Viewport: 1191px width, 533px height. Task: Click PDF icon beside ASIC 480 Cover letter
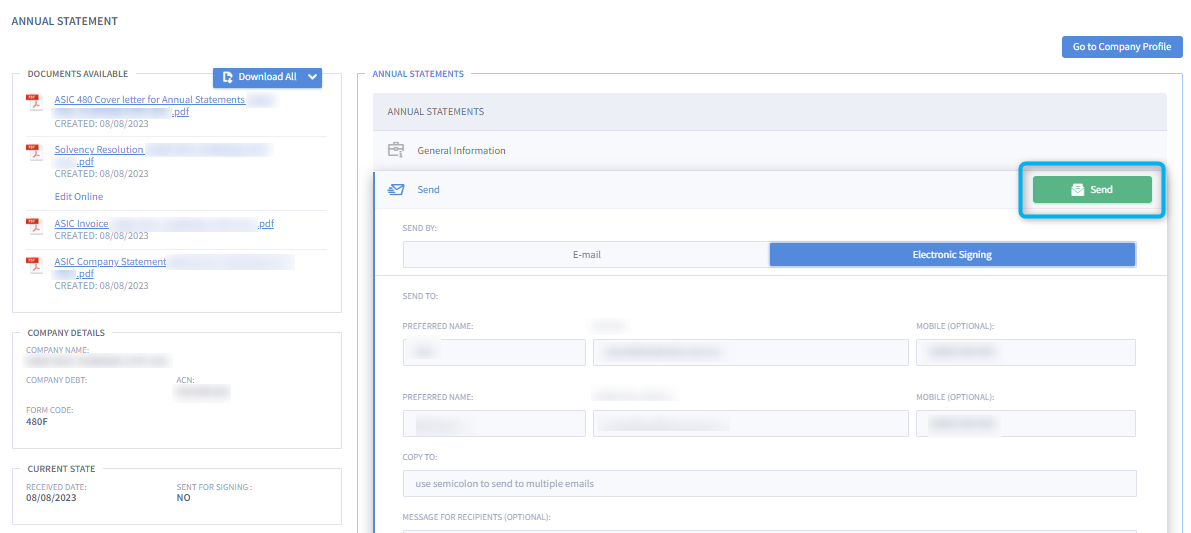(34, 102)
